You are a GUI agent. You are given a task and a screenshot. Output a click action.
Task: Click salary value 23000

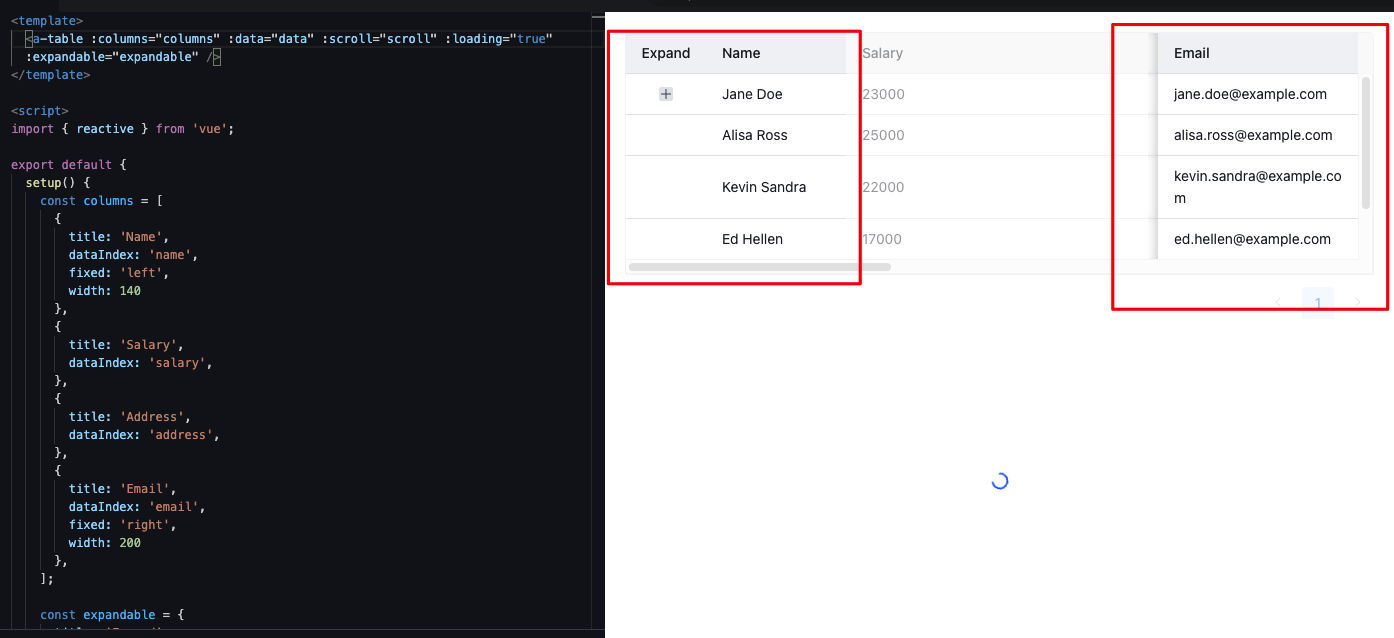[x=883, y=94]
